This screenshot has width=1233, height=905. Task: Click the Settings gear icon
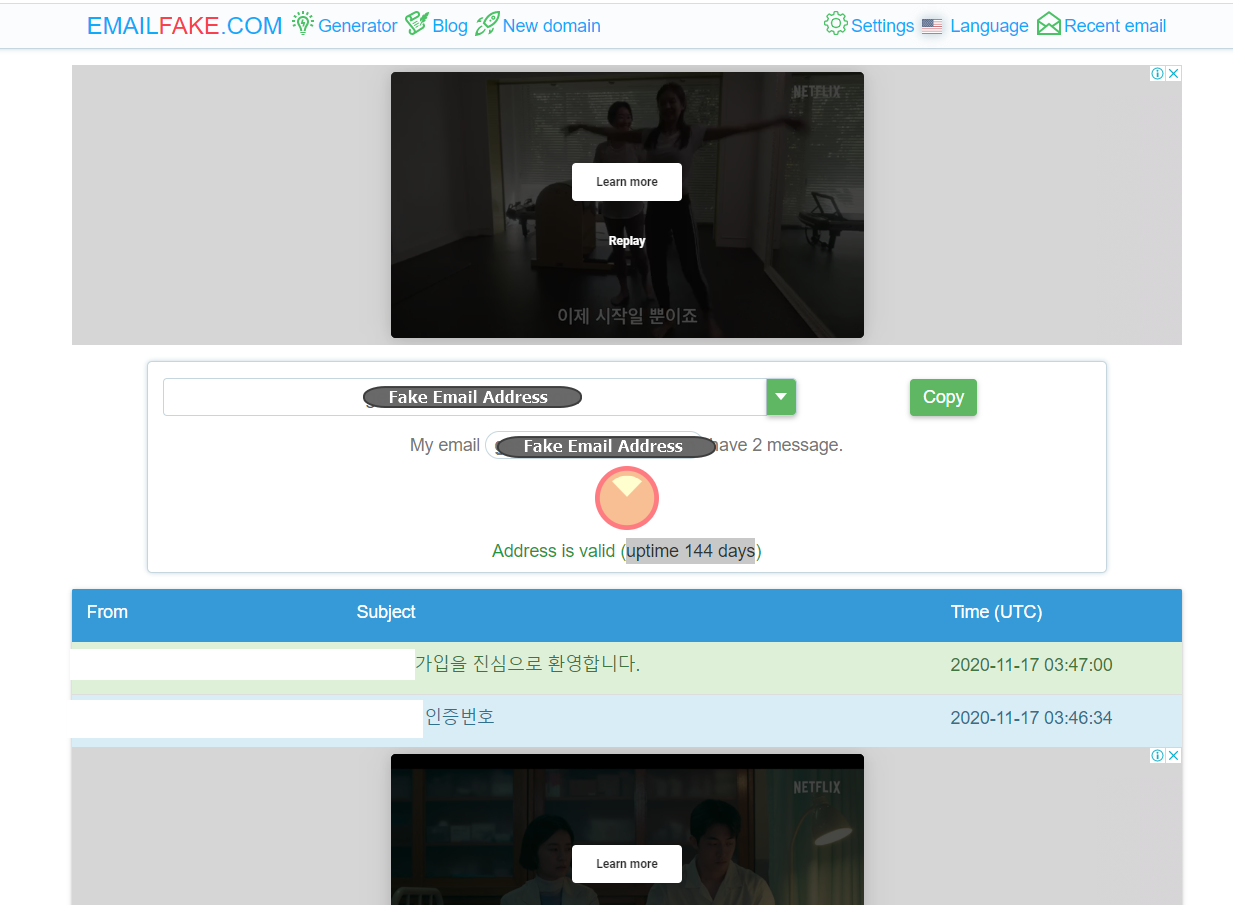coord(835,24)
